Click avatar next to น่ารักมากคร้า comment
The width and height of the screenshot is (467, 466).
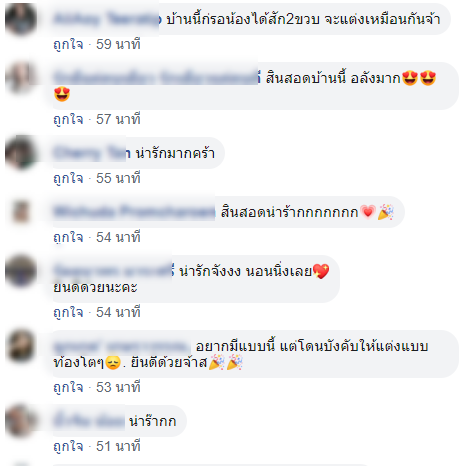[21, 153]
